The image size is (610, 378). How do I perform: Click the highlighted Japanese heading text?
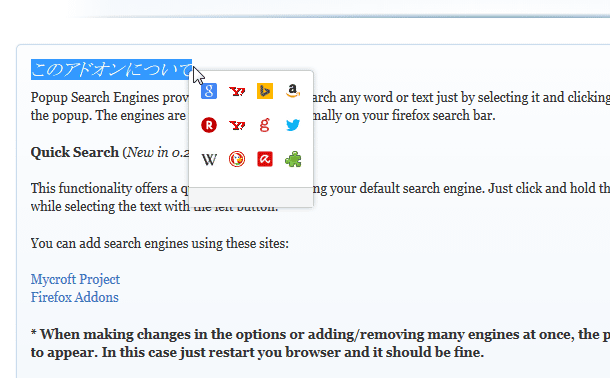click(111, 70)
